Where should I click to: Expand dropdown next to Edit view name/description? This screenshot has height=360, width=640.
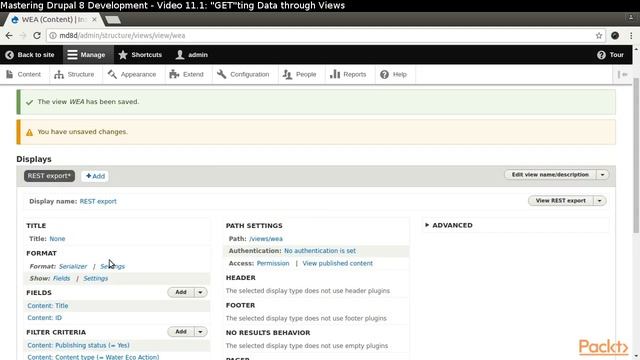click(602, 175)
